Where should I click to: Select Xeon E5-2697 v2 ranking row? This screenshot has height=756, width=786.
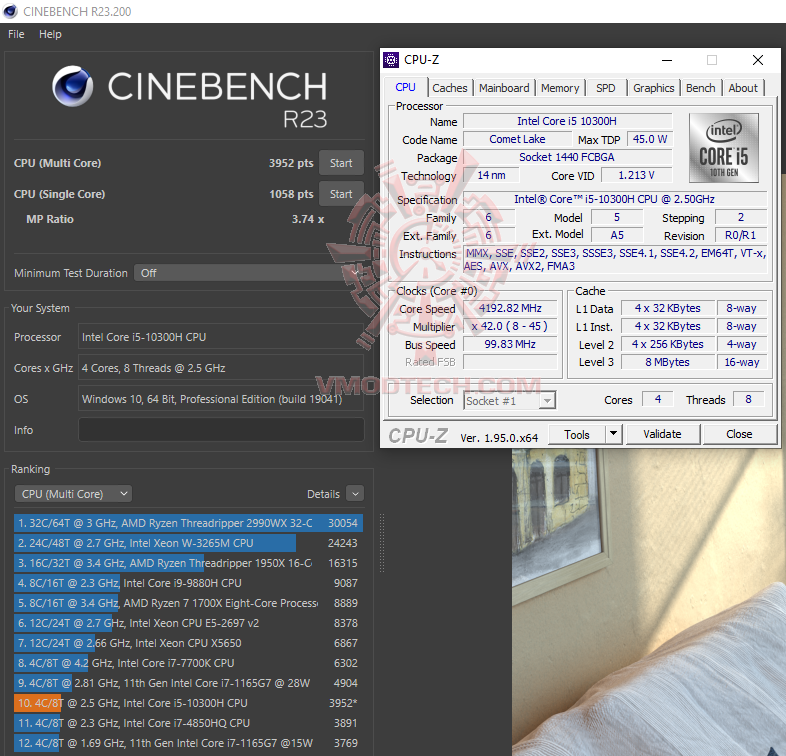point(188,623)
